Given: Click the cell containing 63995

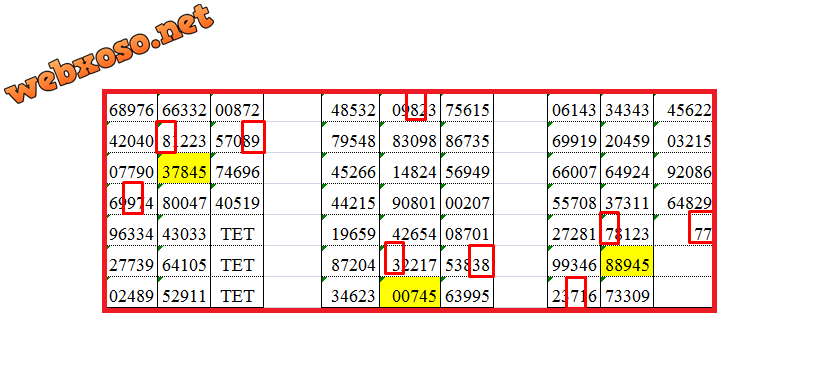Looking at the screenshot, I should pyautogui.click(x=467, y=292).
